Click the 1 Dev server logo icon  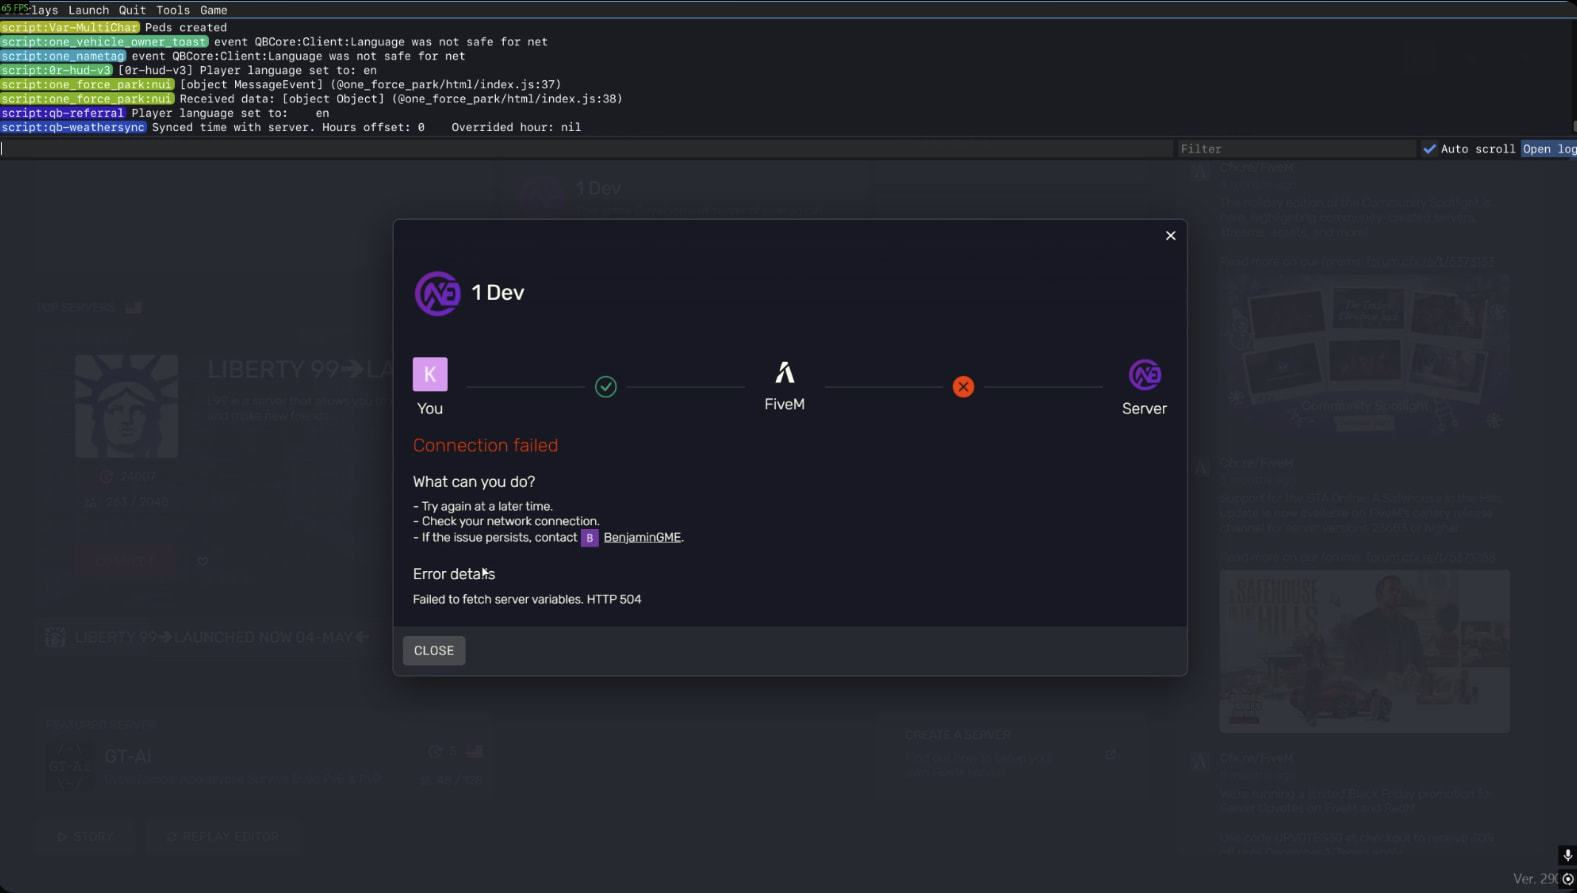pyautogui.click(x=437, y=294)
